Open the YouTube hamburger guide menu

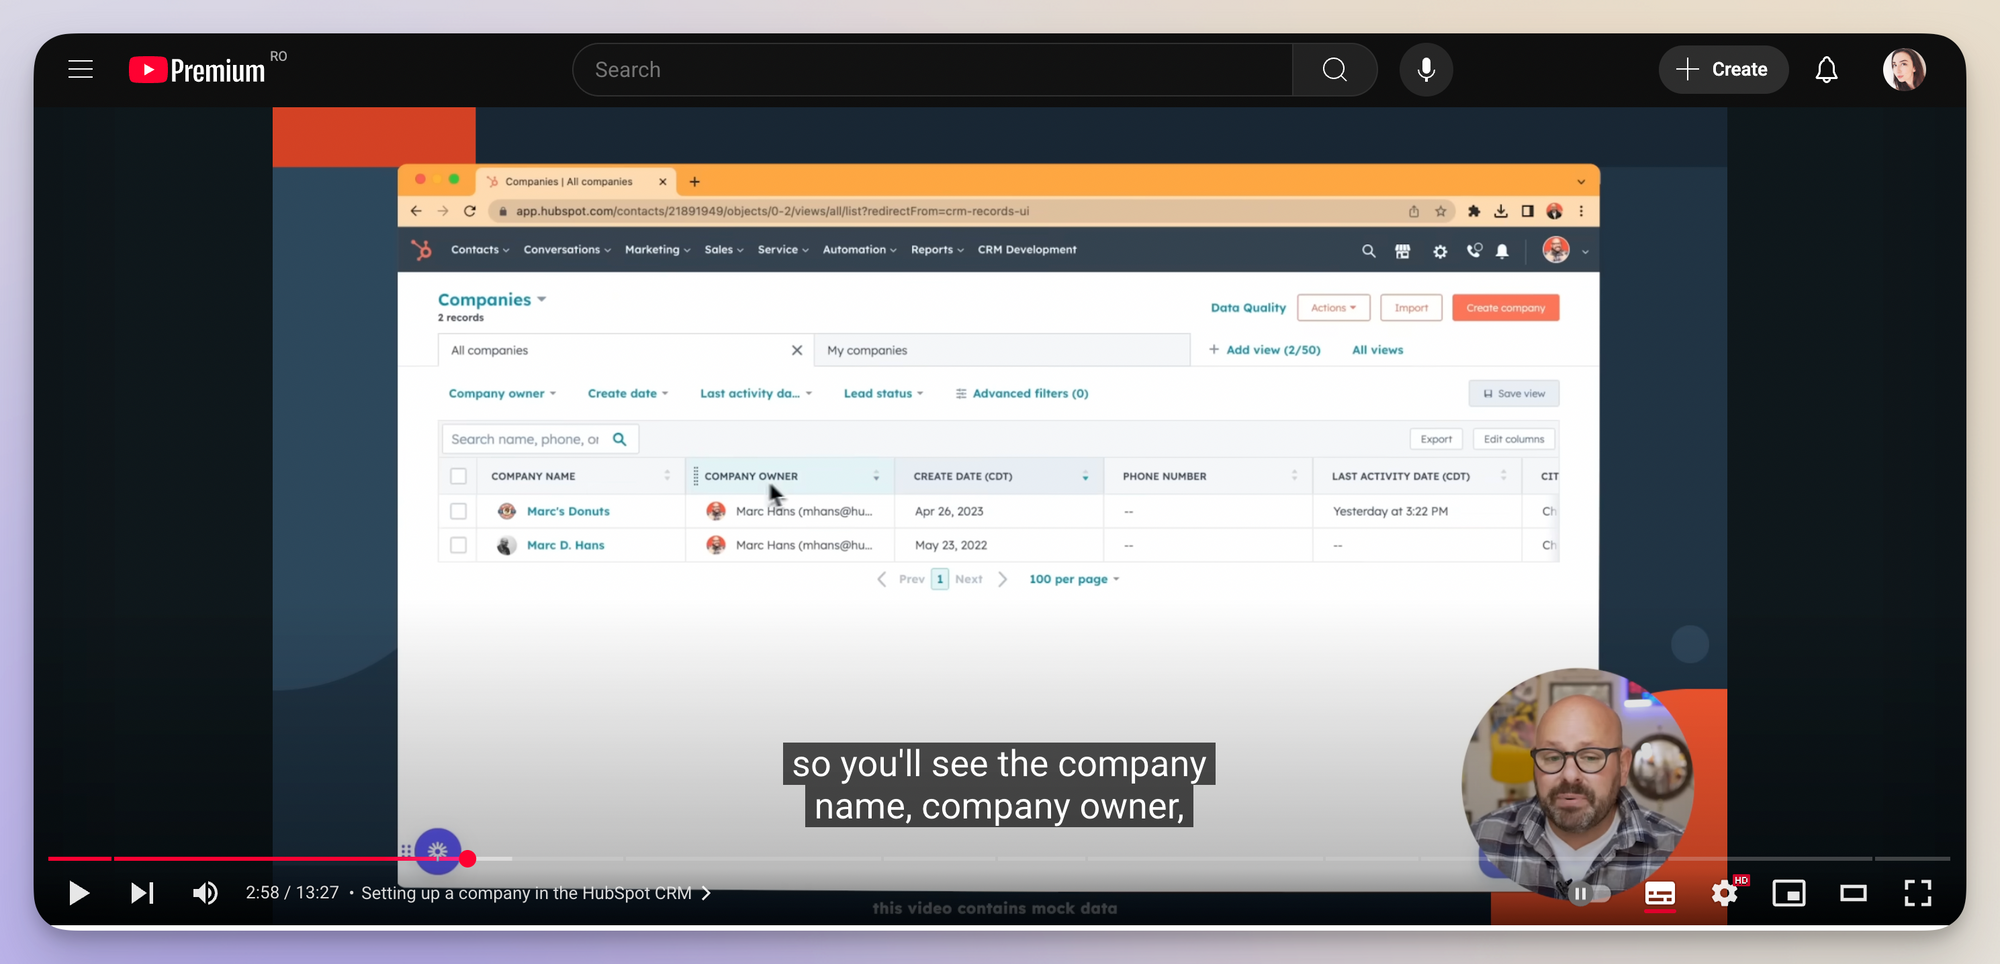81,69
